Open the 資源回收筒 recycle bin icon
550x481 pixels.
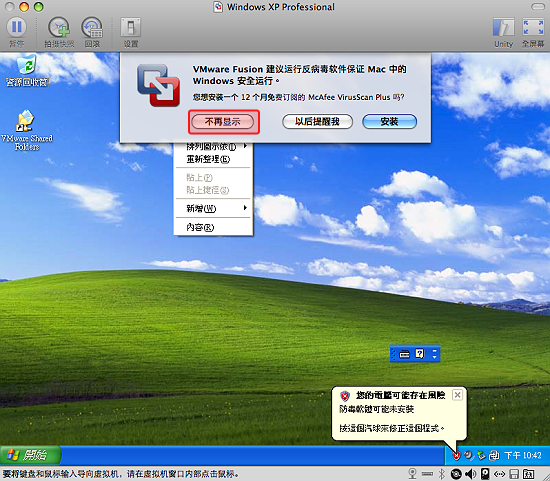click(27, 71)
